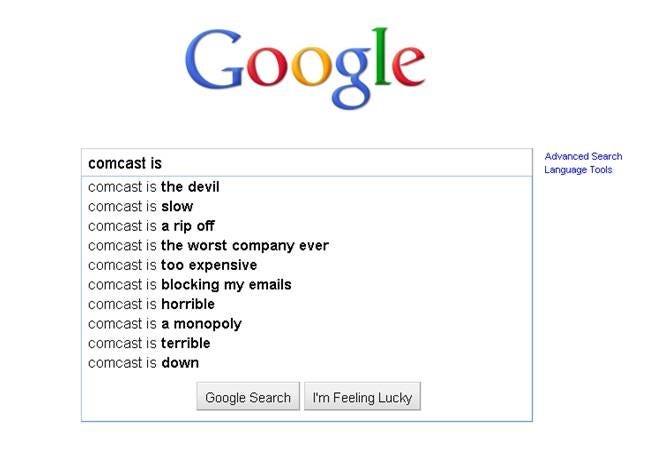This screenshot has height=450, width=659.
Task: Click the green letter l in logo
Action: (382, 57)
